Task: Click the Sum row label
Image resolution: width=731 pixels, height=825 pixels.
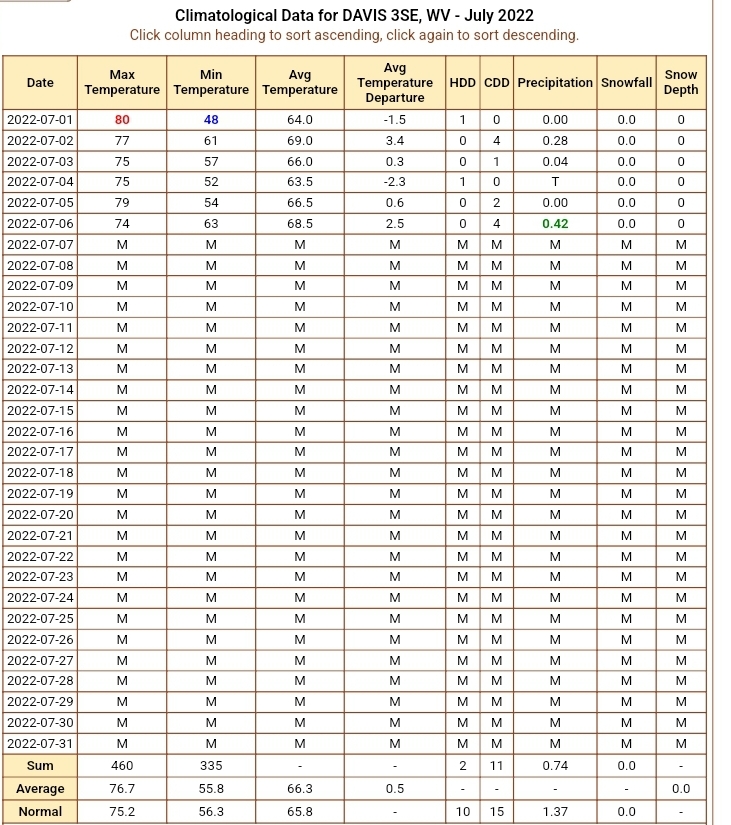Action: coord(40,766)
